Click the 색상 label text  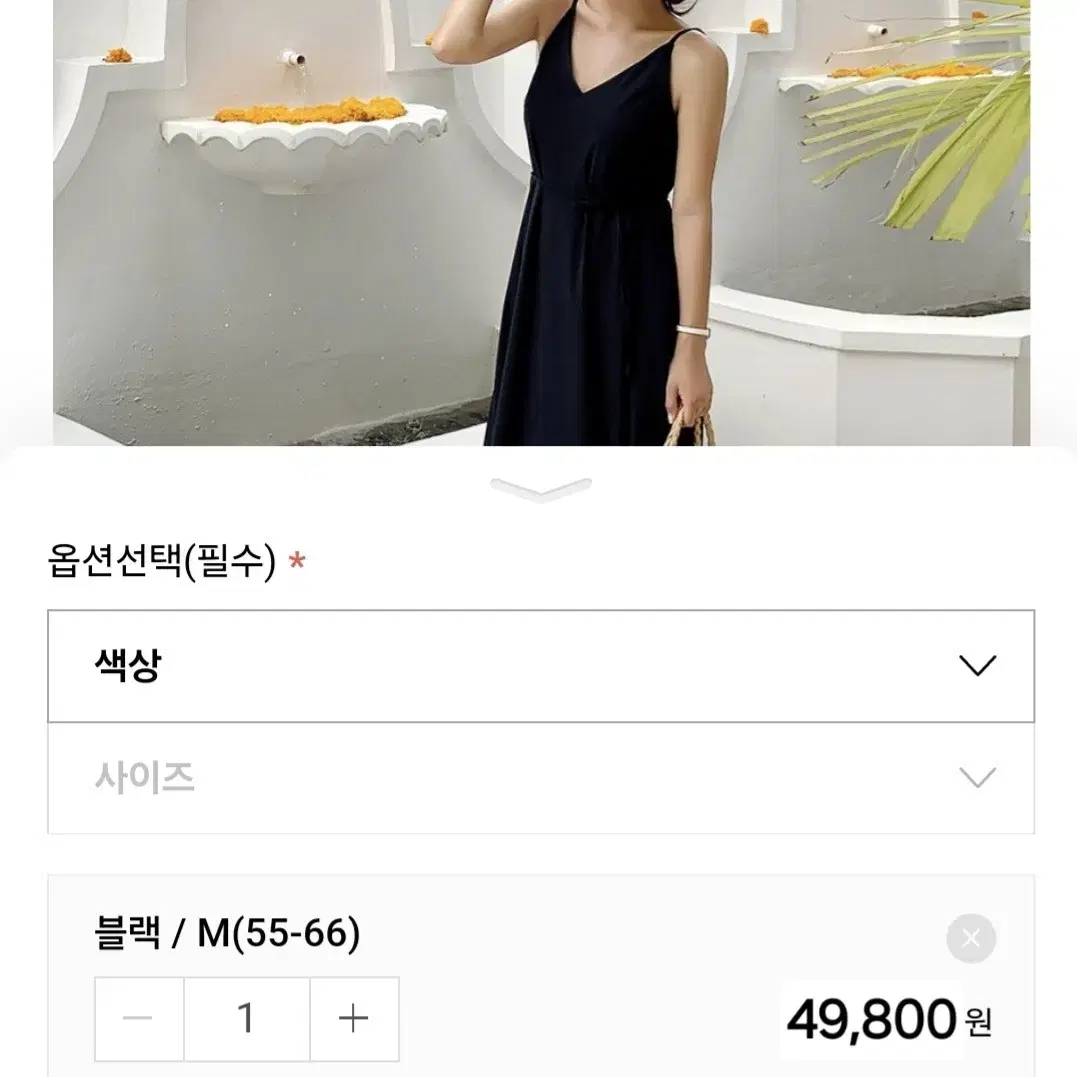tap(128, 665)
